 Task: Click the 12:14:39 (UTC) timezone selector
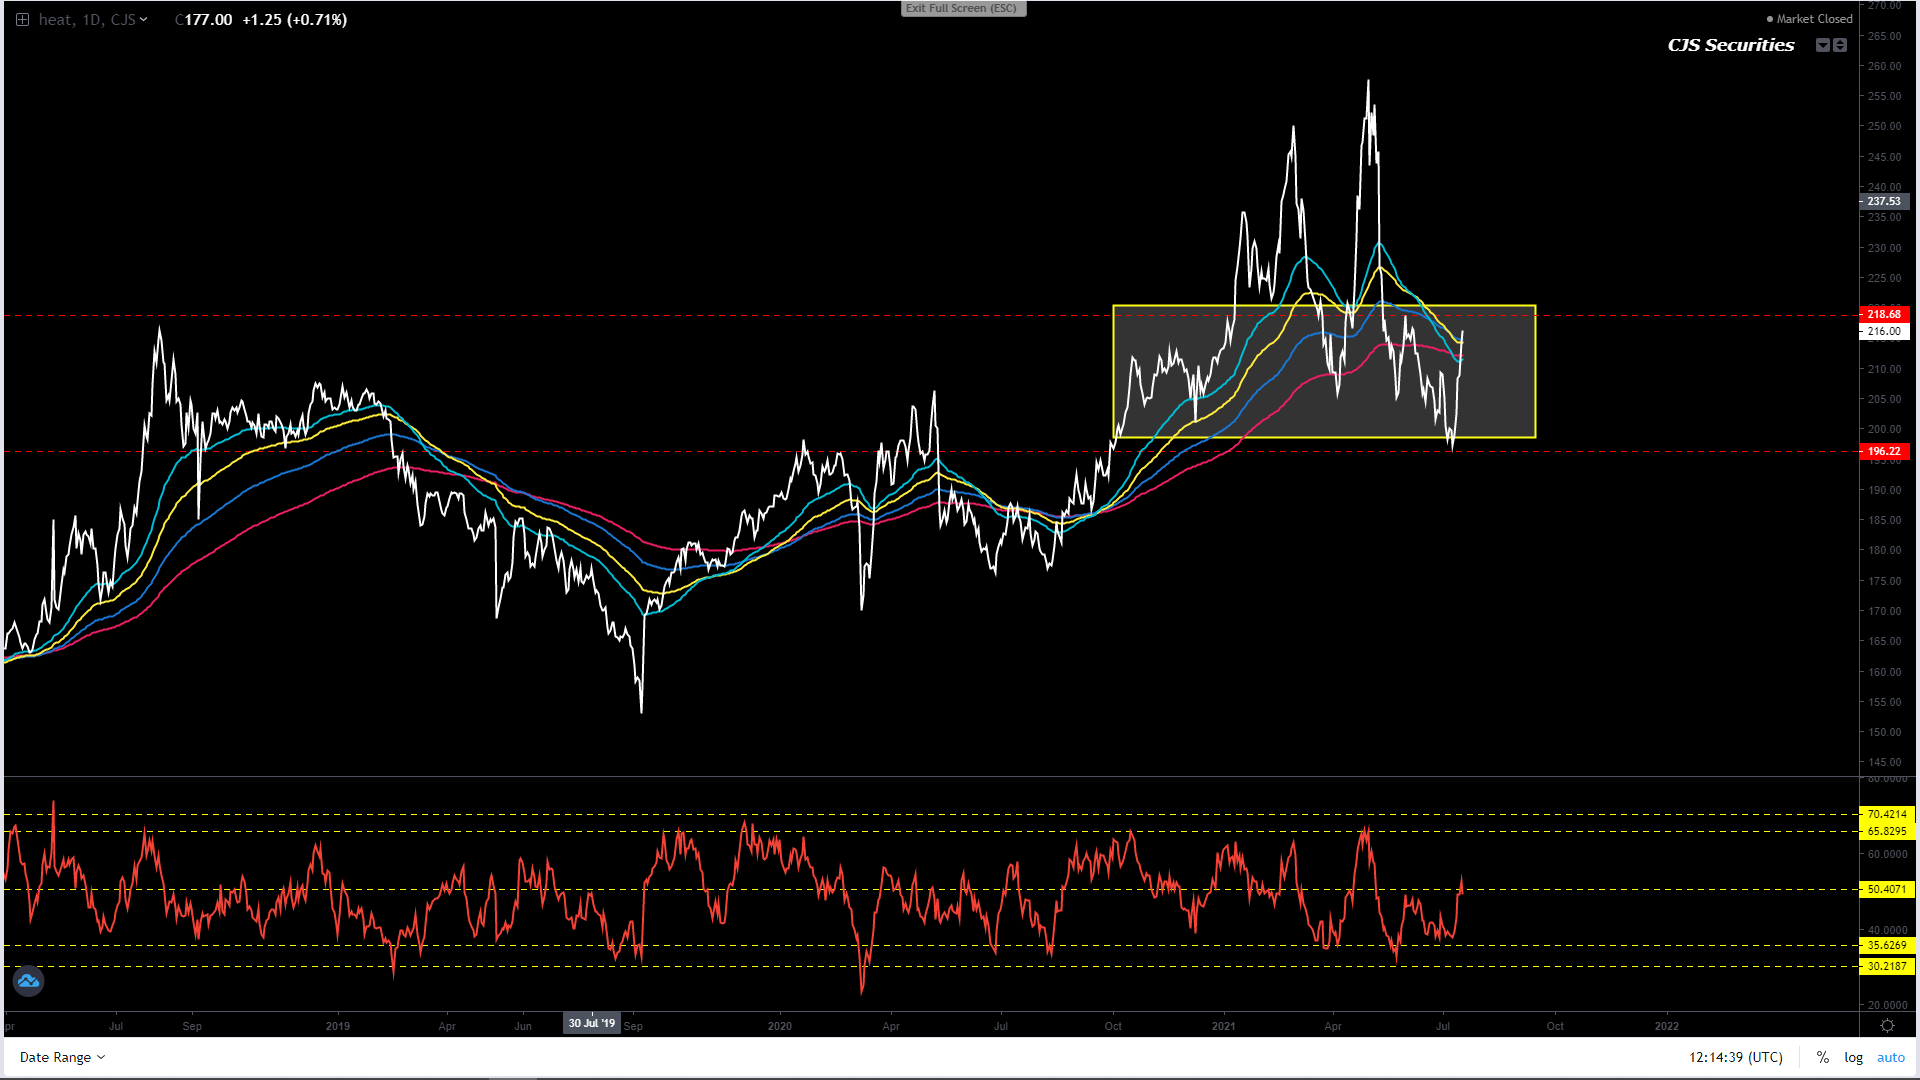click(1735, 1057)
